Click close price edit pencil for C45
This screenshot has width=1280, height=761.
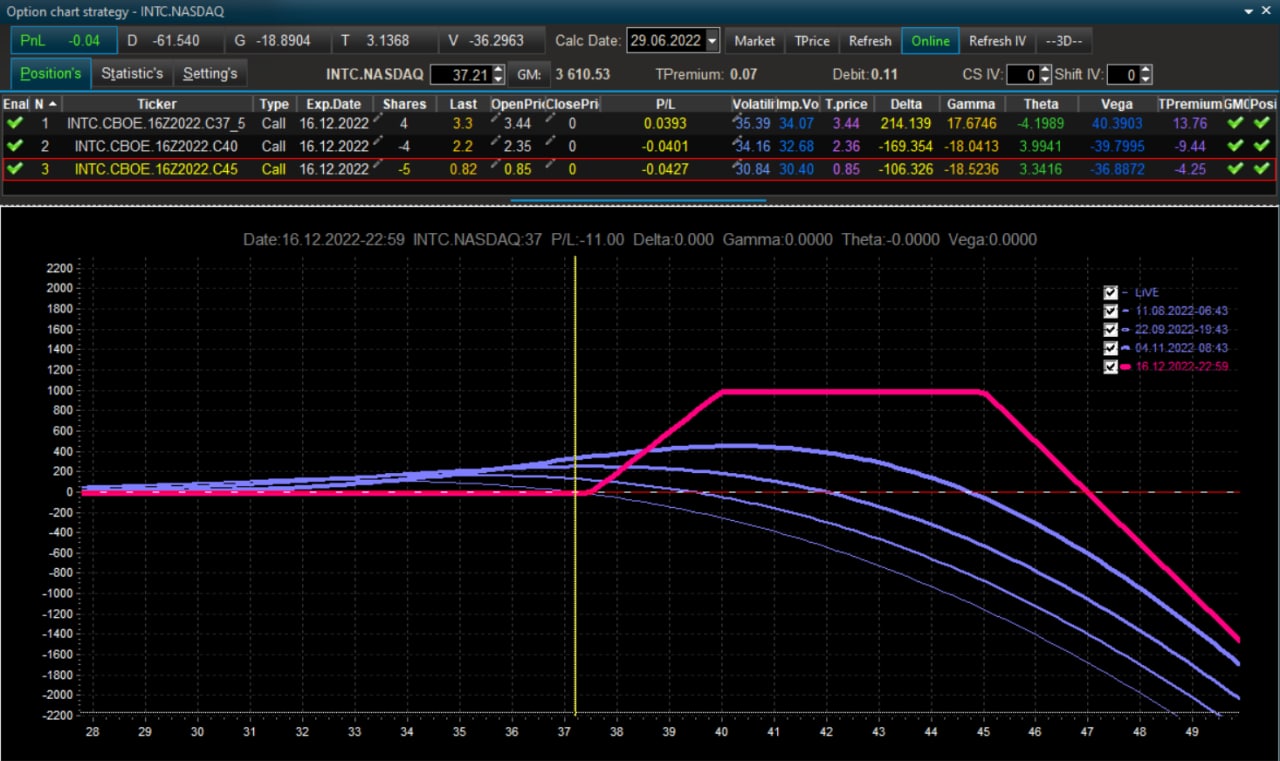pos(551,166)
